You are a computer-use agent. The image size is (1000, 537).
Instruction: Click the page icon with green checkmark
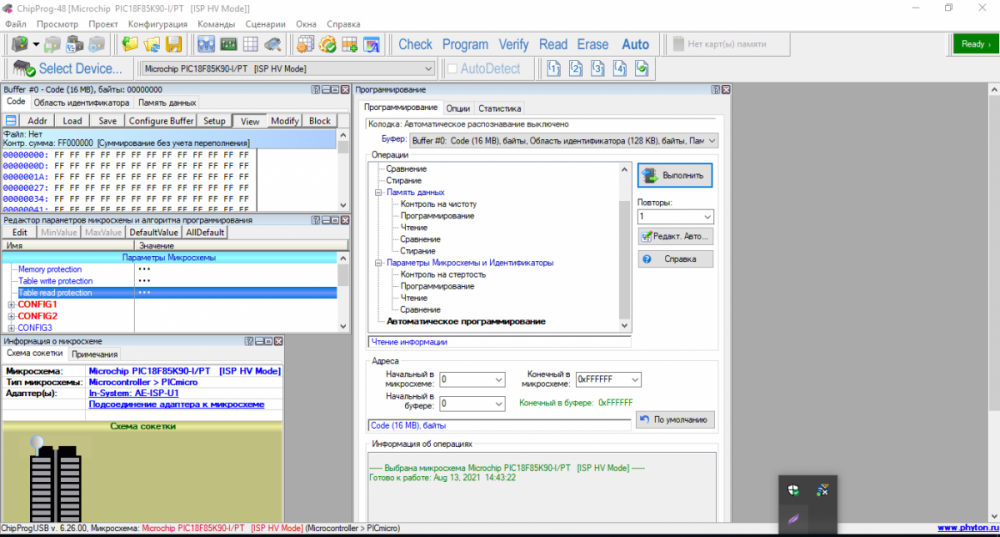coord(641,68)
